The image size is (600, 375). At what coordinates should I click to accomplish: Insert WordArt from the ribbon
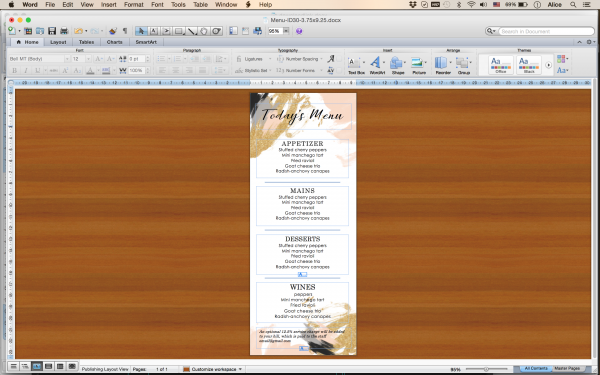click(x=377, y=65)
